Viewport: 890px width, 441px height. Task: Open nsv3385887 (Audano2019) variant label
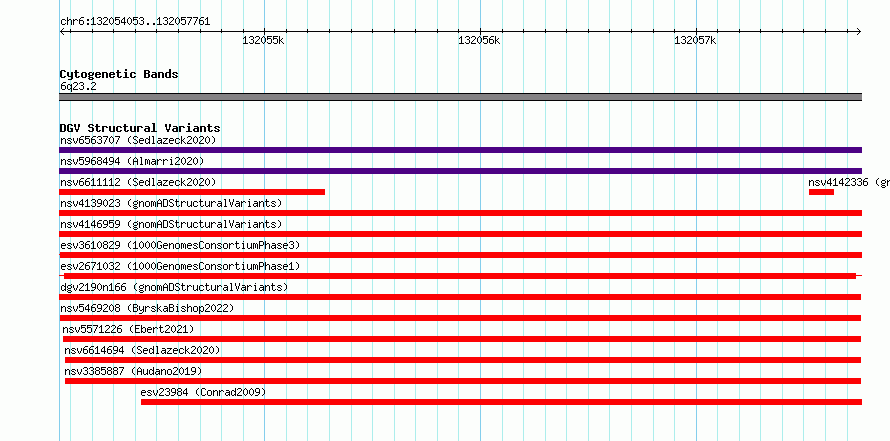[133, 371]
